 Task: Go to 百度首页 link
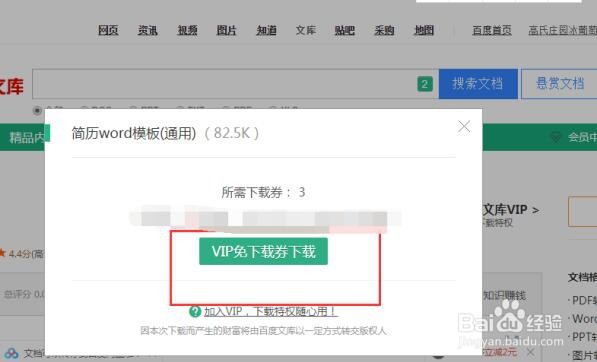point(492,30)
